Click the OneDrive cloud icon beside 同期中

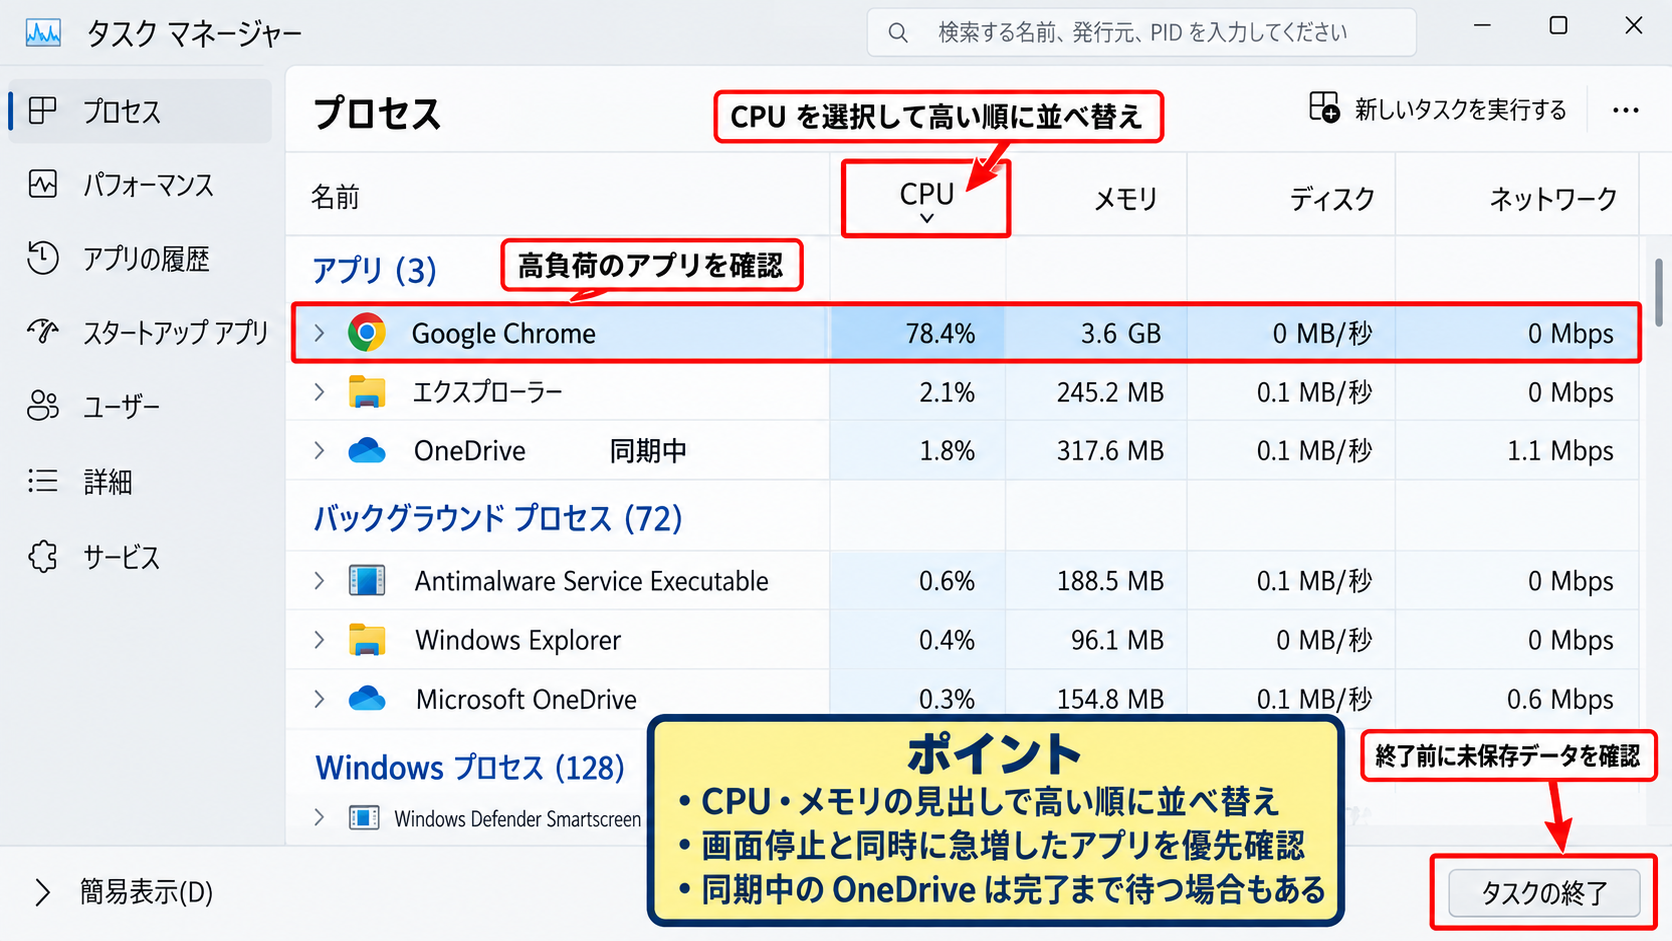367,451
